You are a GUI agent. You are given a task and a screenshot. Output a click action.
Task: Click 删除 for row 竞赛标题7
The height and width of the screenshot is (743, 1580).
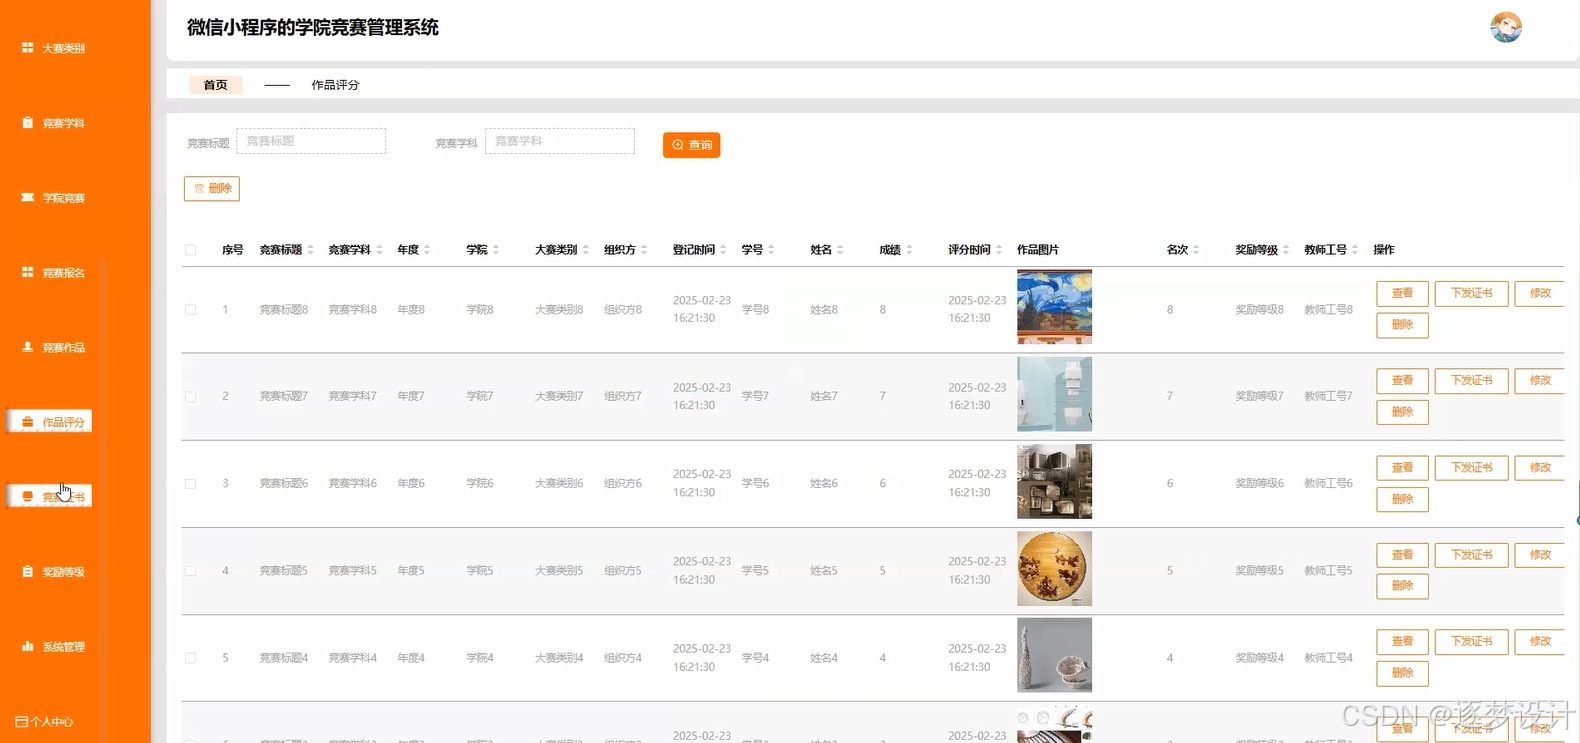pyautogui.click(x=1402, y=412)
